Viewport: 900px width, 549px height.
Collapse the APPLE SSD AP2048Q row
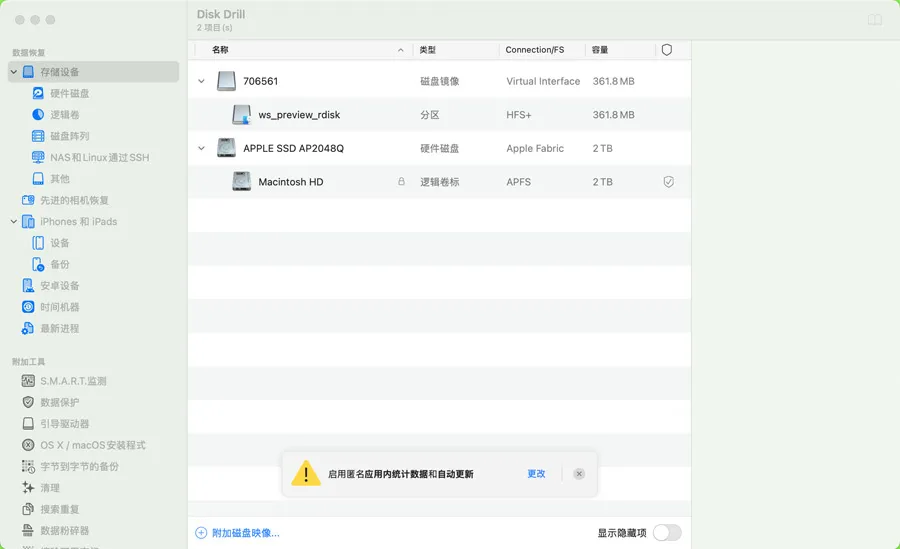201,149
